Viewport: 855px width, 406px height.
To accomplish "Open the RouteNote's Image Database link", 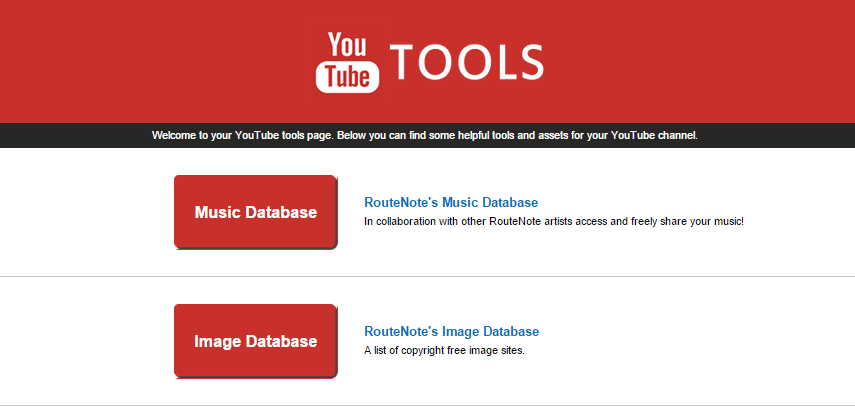I will [x=451, y=331].
